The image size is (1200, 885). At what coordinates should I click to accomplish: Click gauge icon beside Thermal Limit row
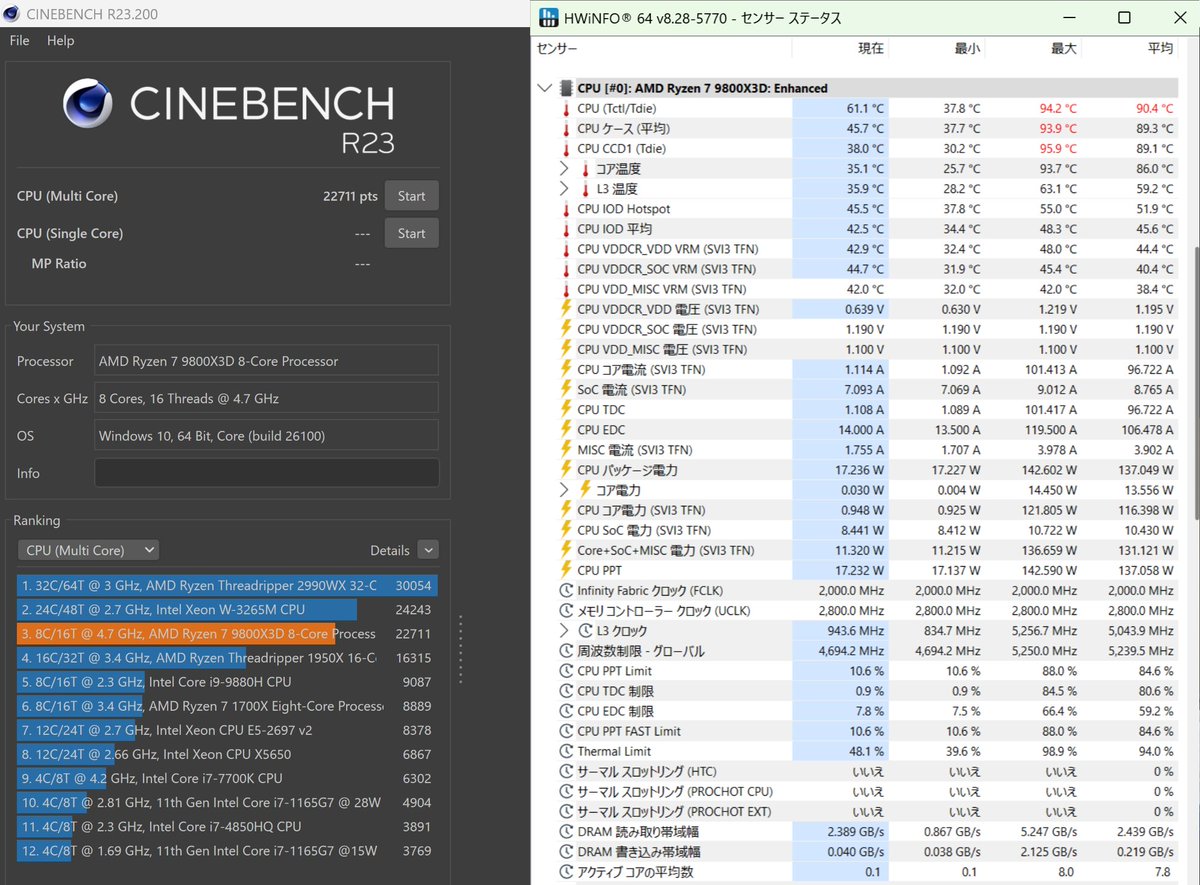[566, 751]
